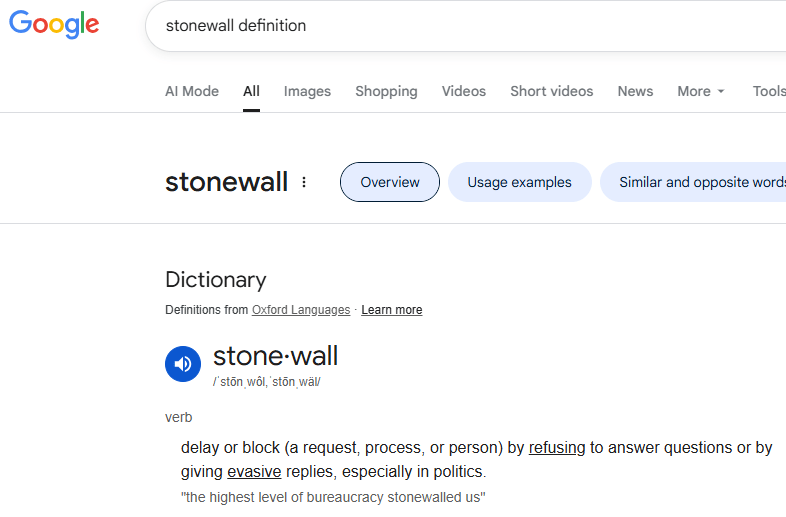
Task: Open the Images tab
Action: tap(307, 91)
